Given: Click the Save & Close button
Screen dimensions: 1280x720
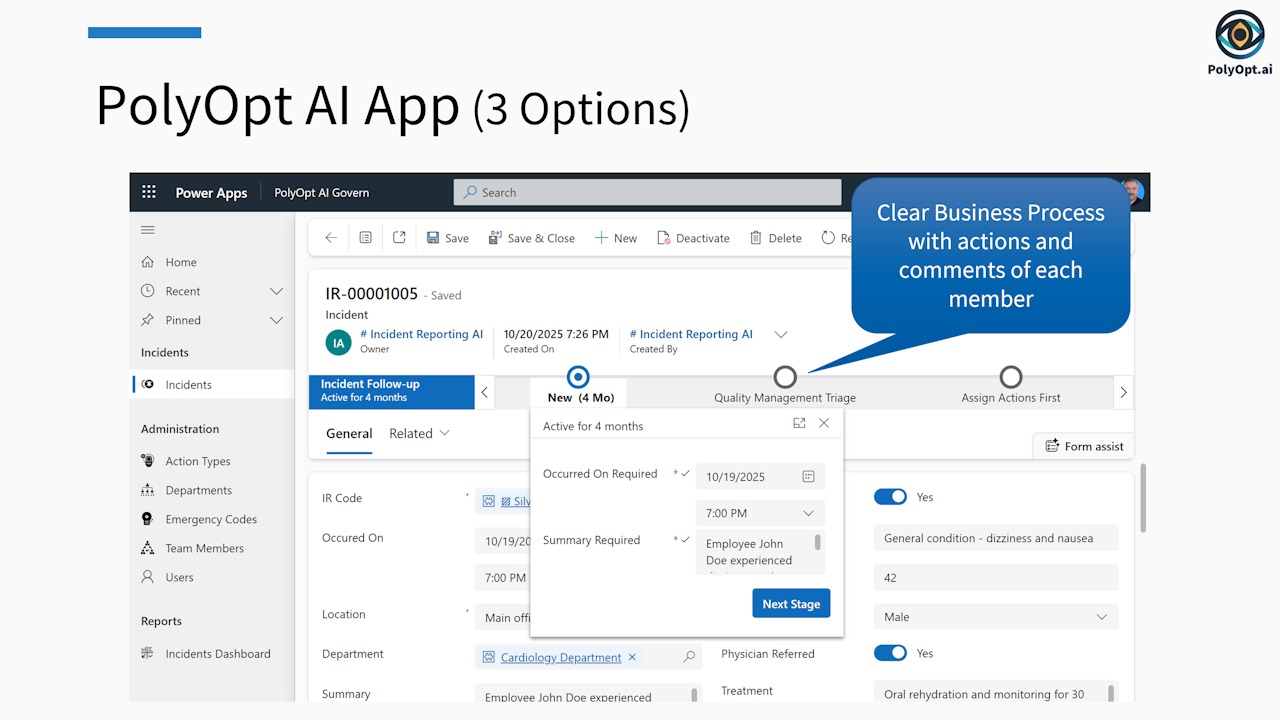Looking at the screenshot, I should click(531, 238).
